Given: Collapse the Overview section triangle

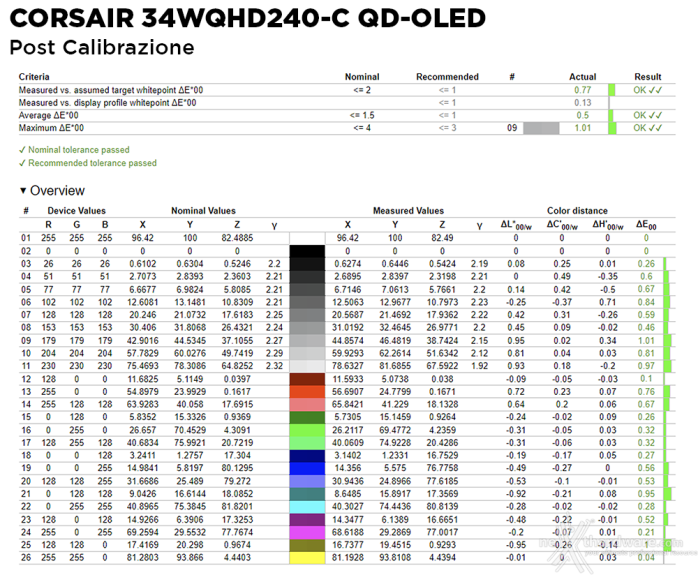Looking at the screenshot, I should click(x=23, y=190).
